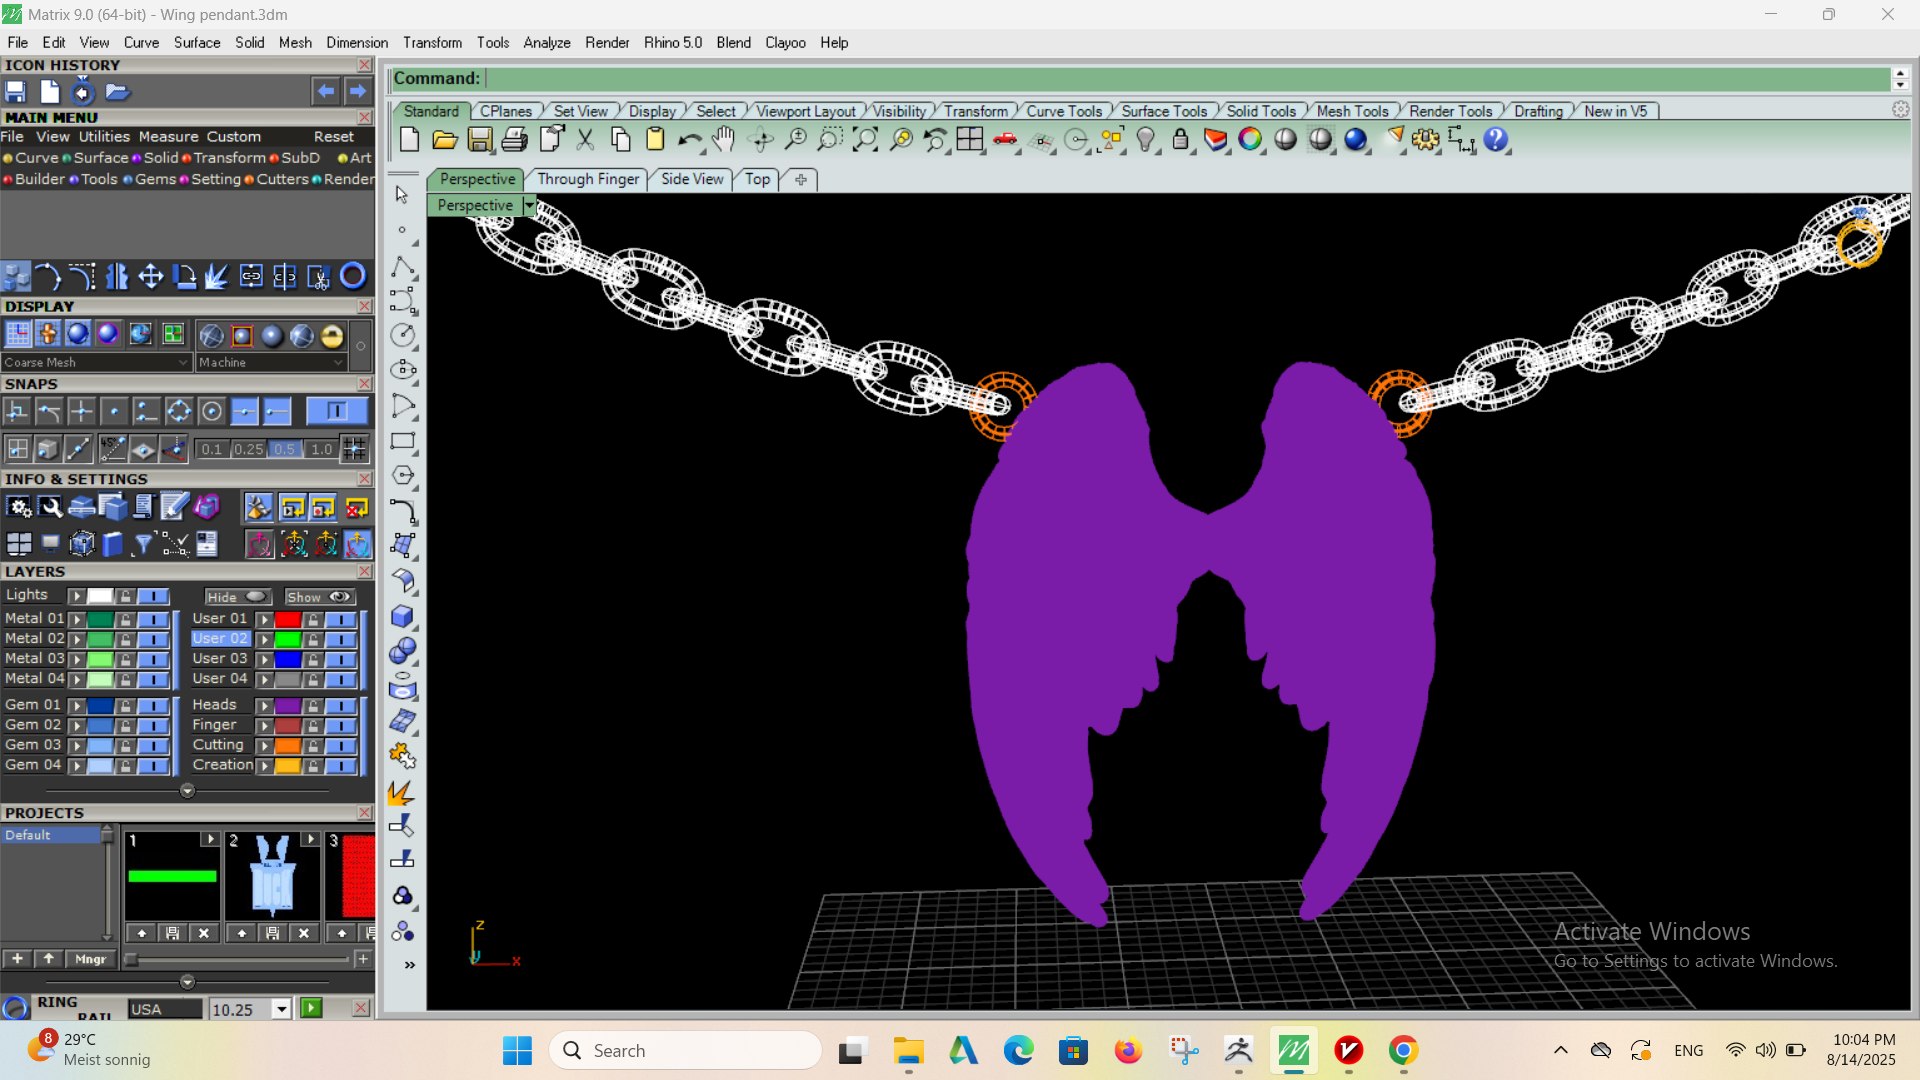Image resolution: width=1920 pixels, height=1080 pixels.
Task: Click the four-viewport layout icon
Action: [970, 140]
